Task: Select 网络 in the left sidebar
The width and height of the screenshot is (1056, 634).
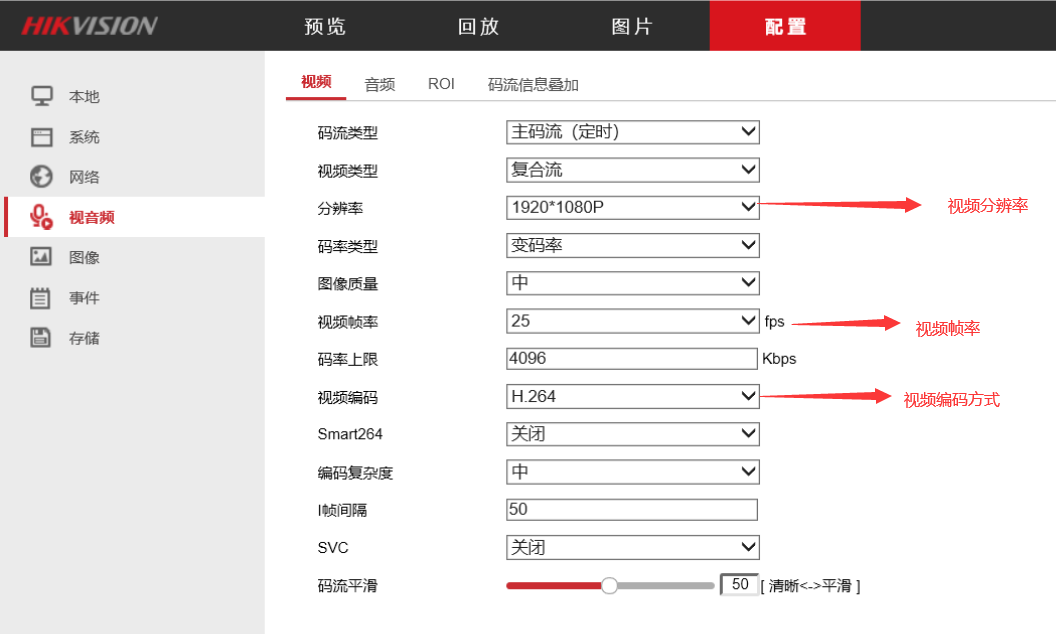Action: (x=84, y=177)
